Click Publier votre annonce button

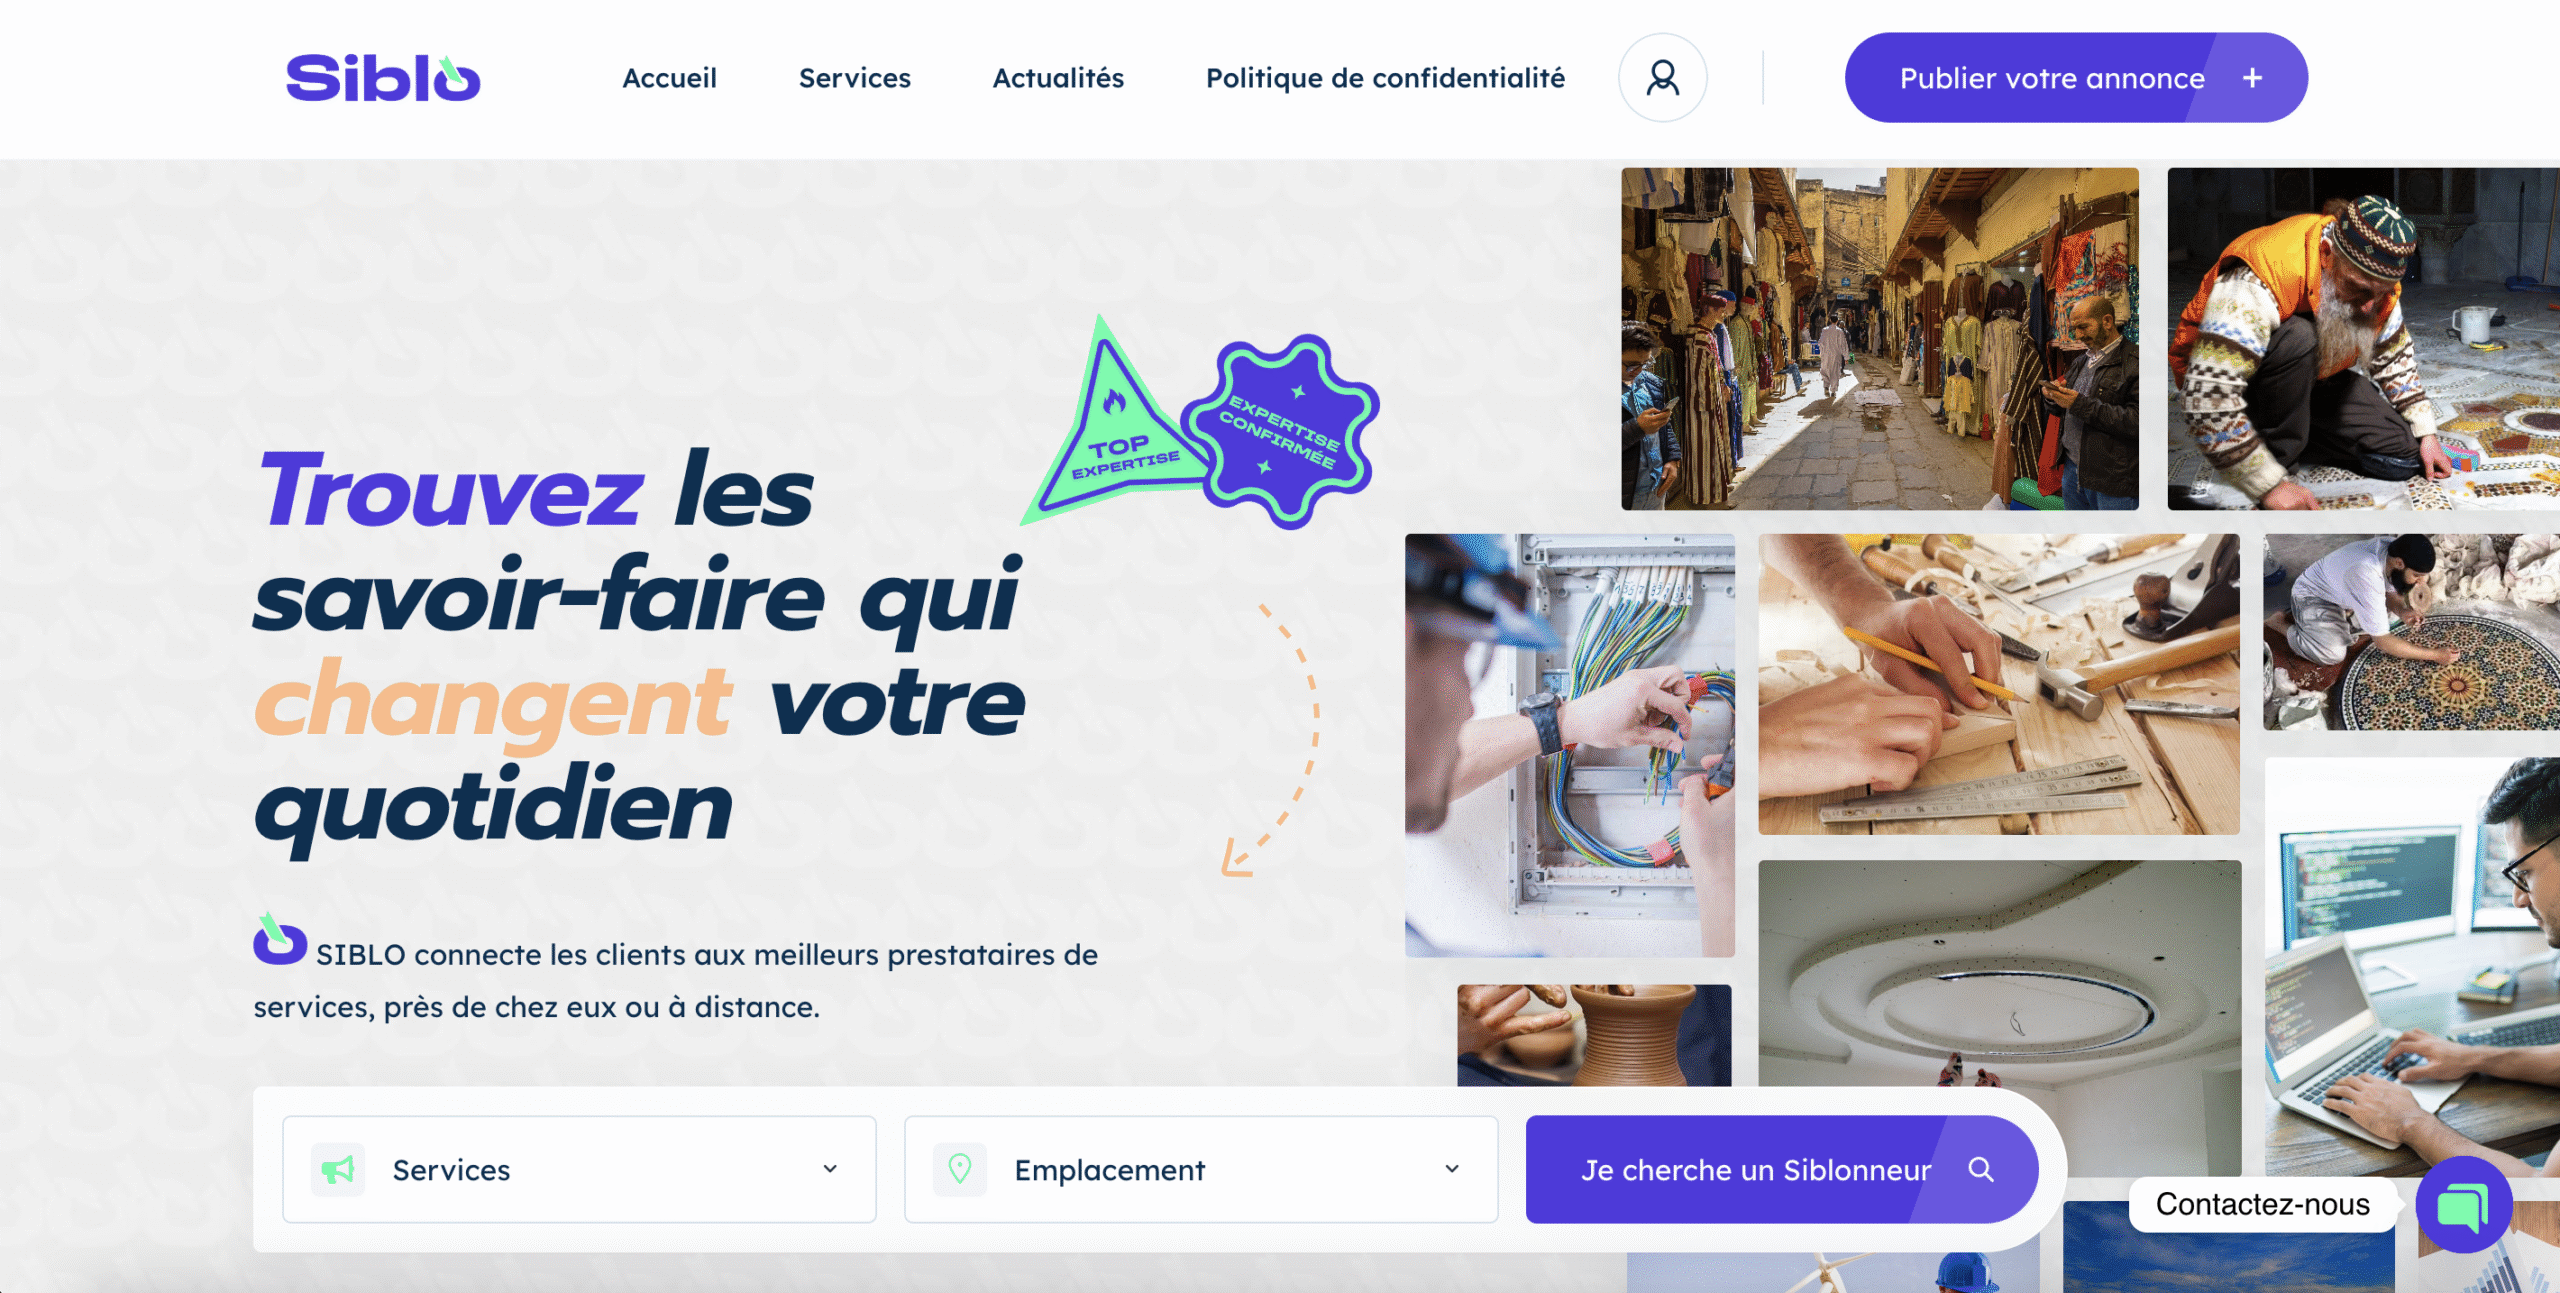click(2076, 78)
